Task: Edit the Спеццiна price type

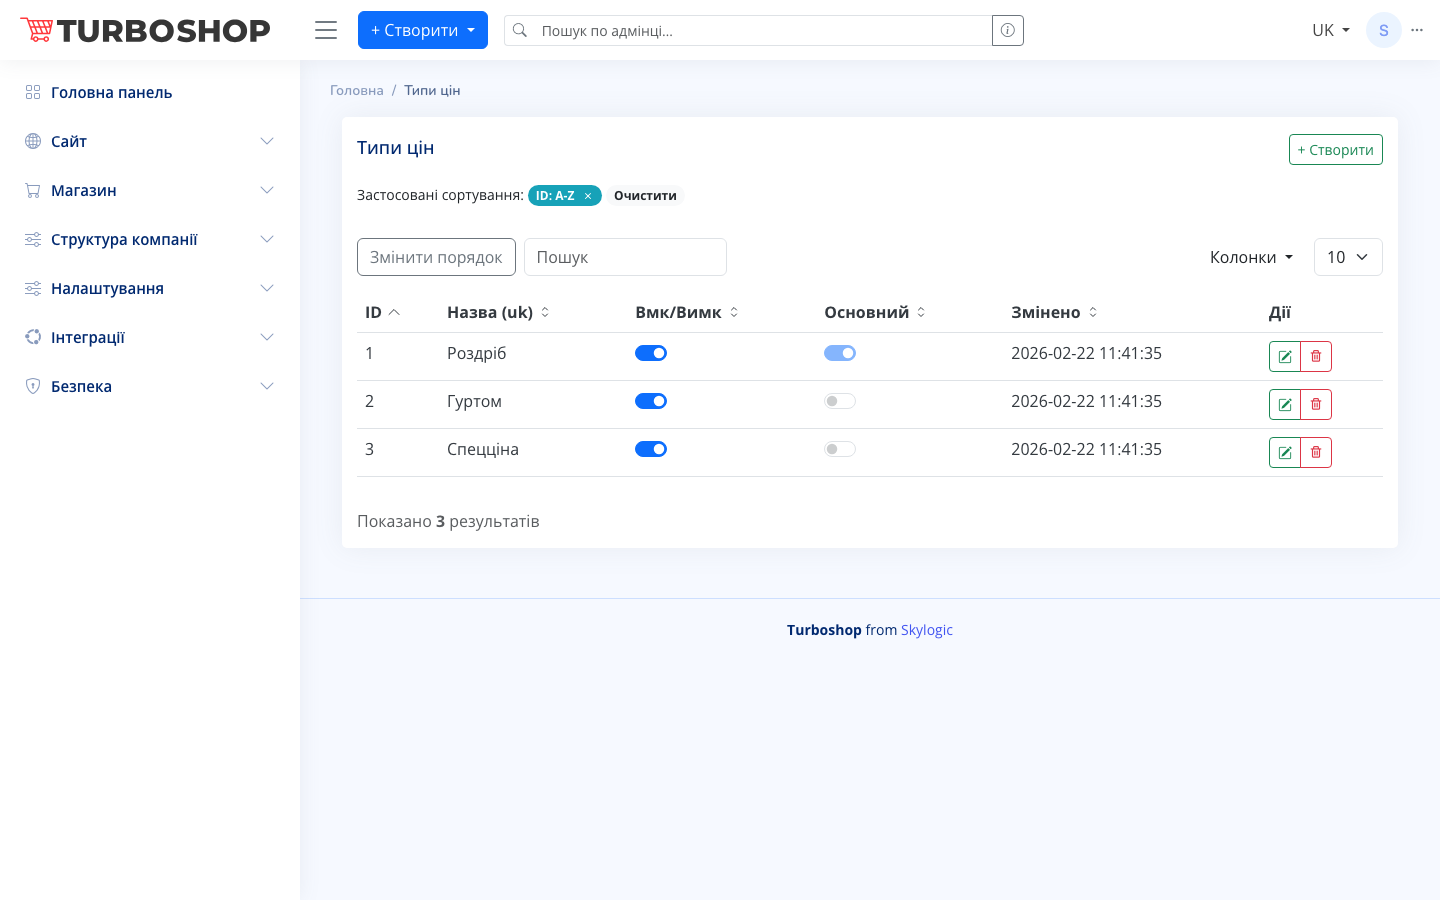Action: [1285, 452]
